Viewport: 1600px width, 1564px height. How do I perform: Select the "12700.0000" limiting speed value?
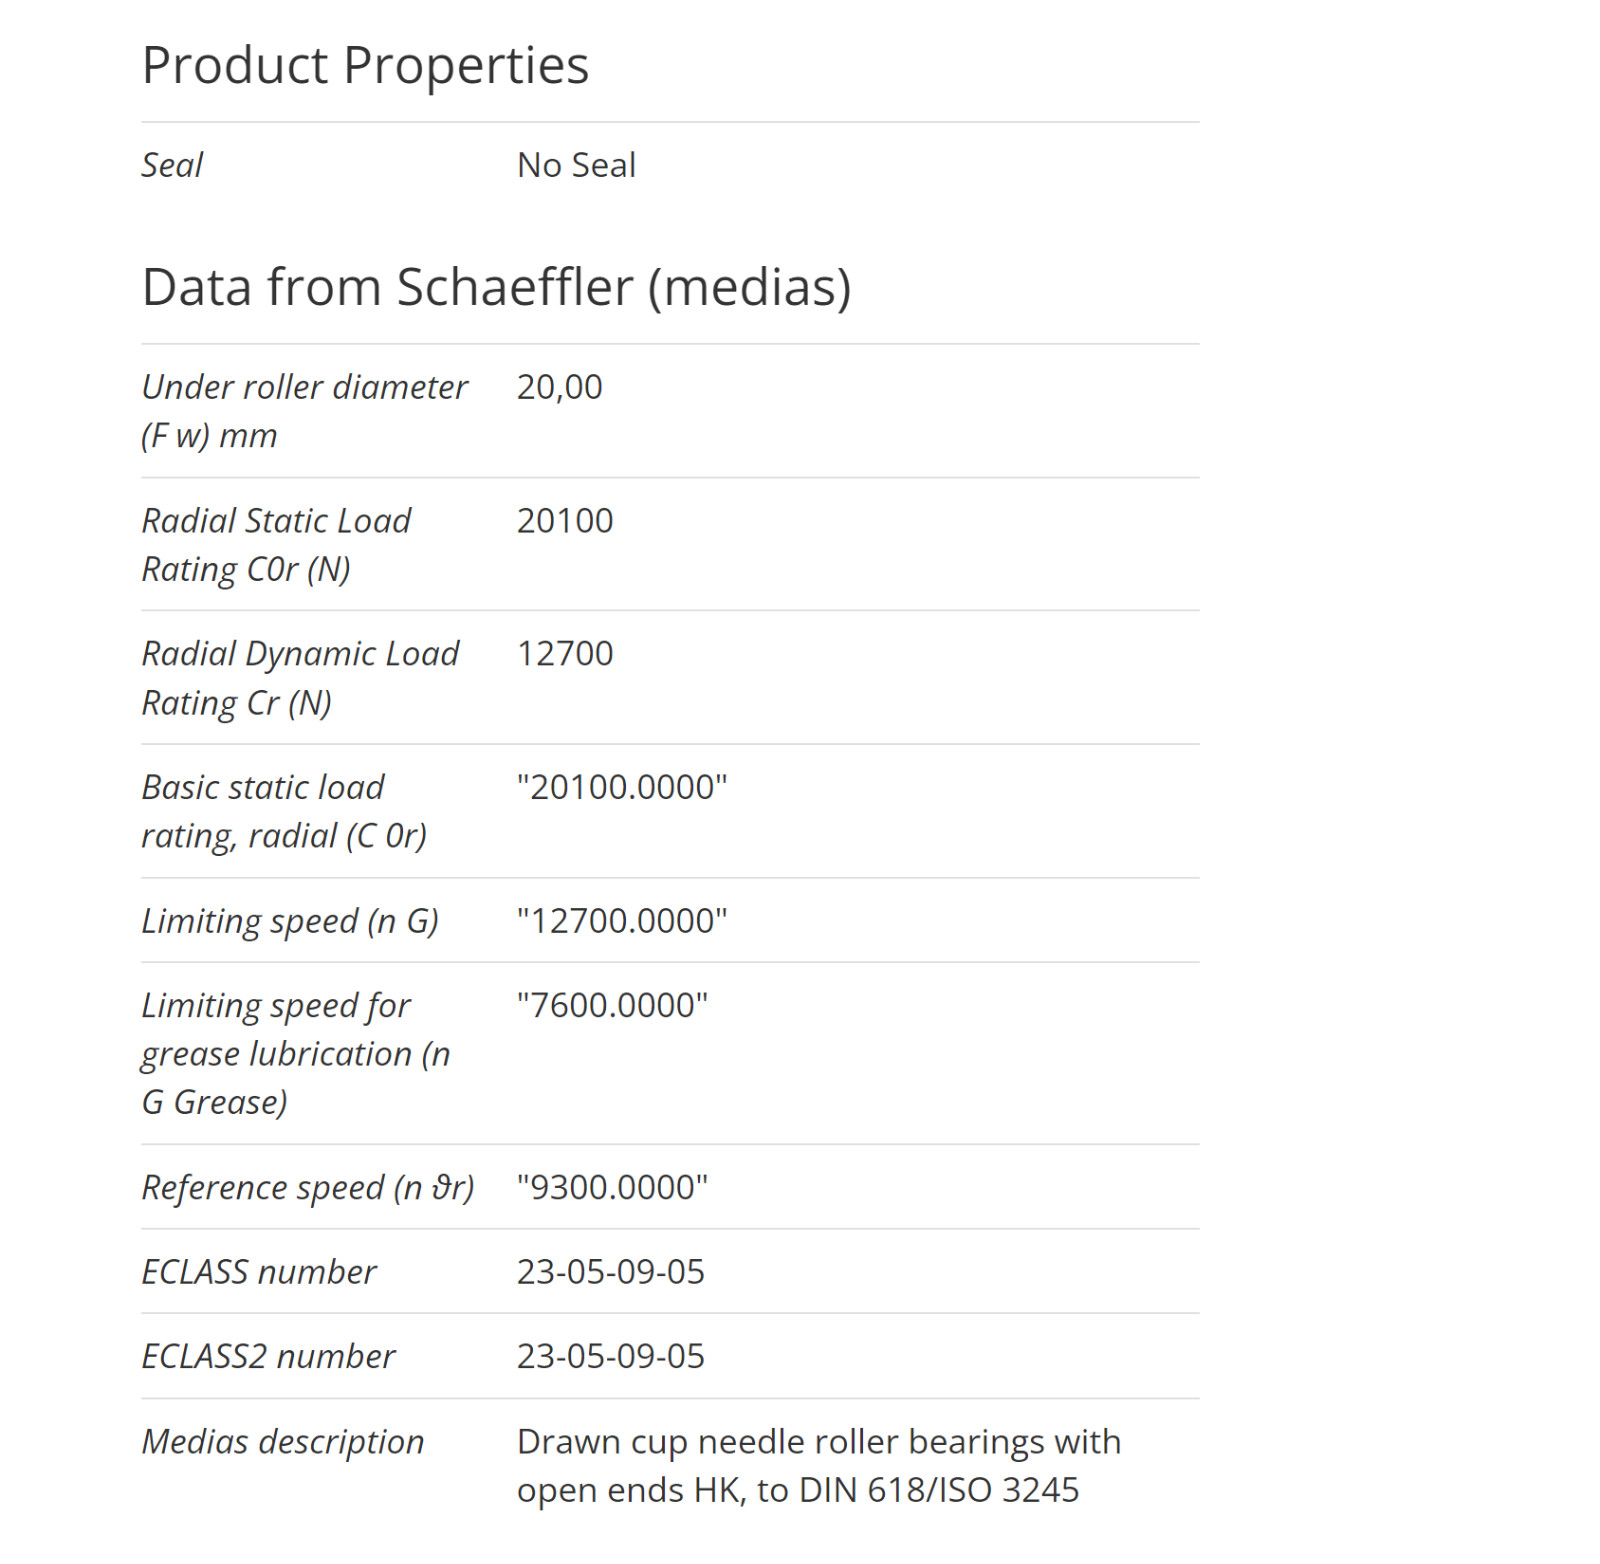(622, 921)
